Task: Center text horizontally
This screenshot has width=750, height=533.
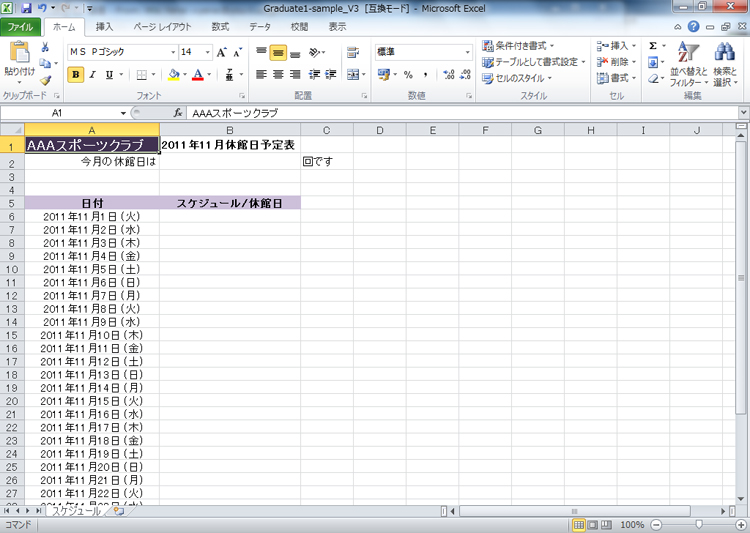Action: (x=278, y=74)
